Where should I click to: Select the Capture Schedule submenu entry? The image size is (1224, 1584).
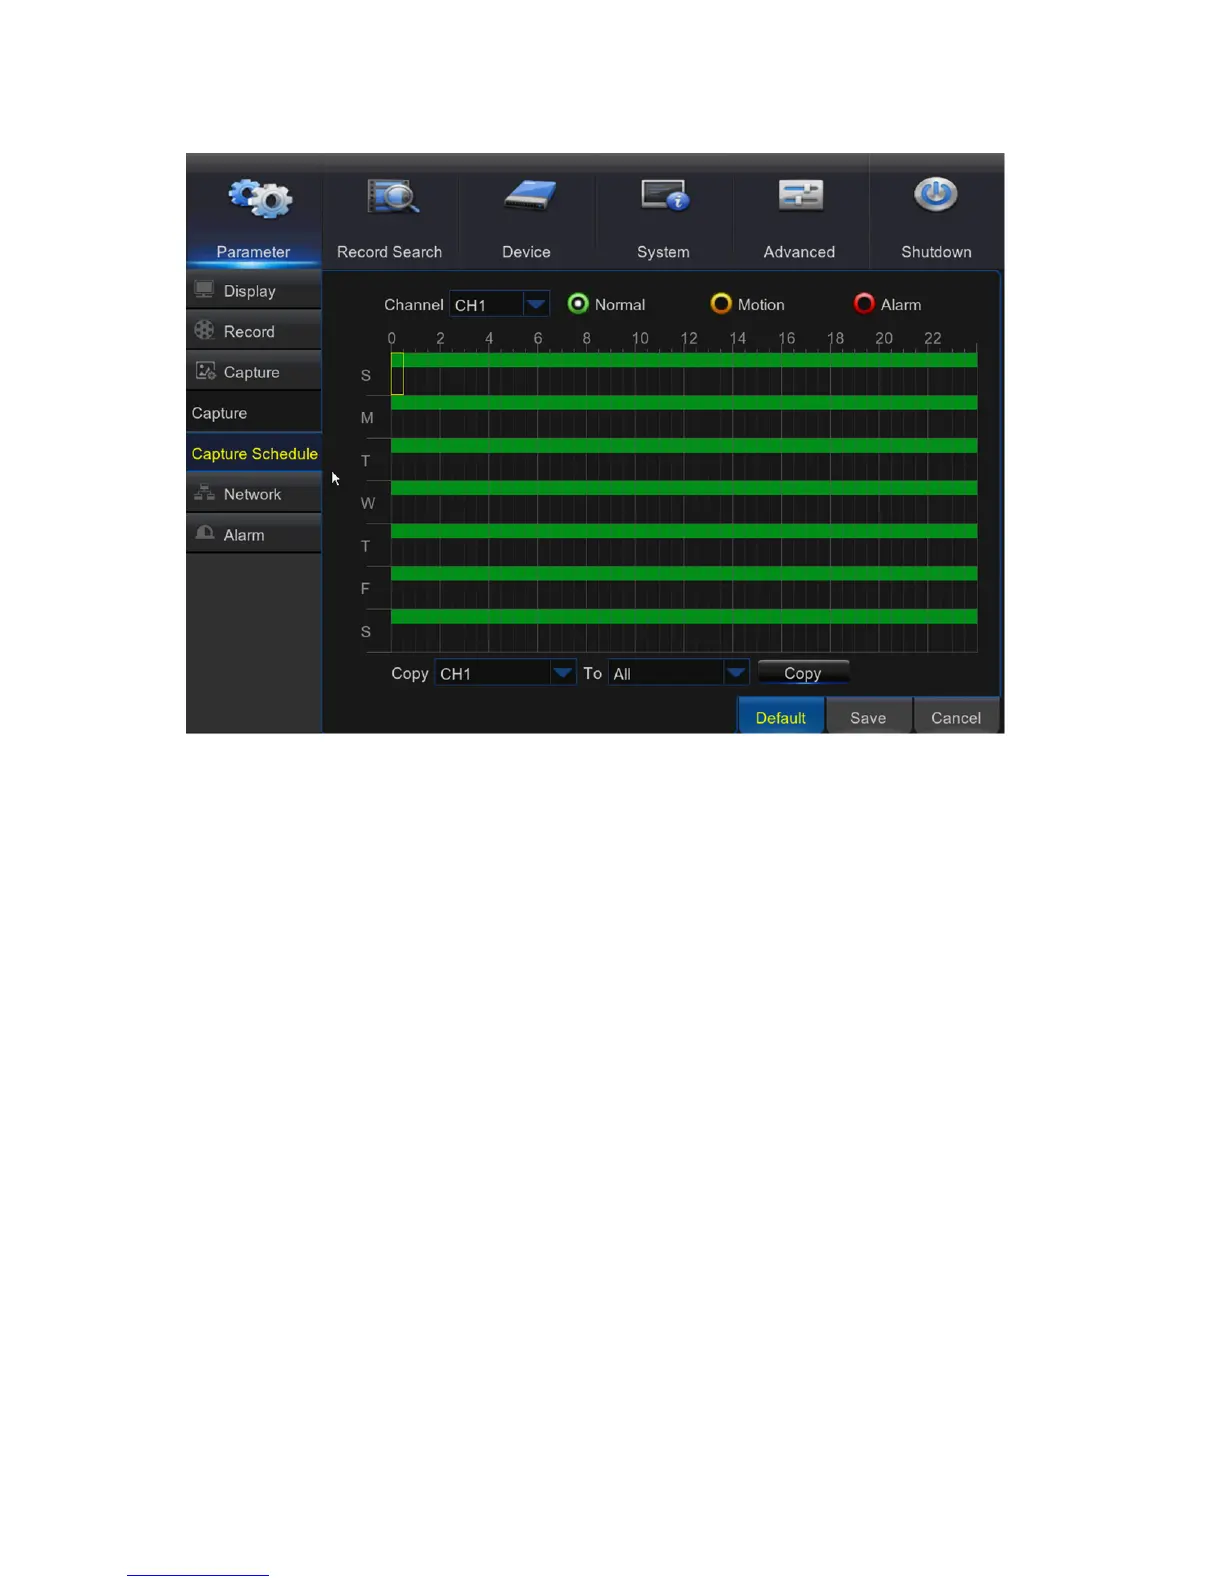254,453
